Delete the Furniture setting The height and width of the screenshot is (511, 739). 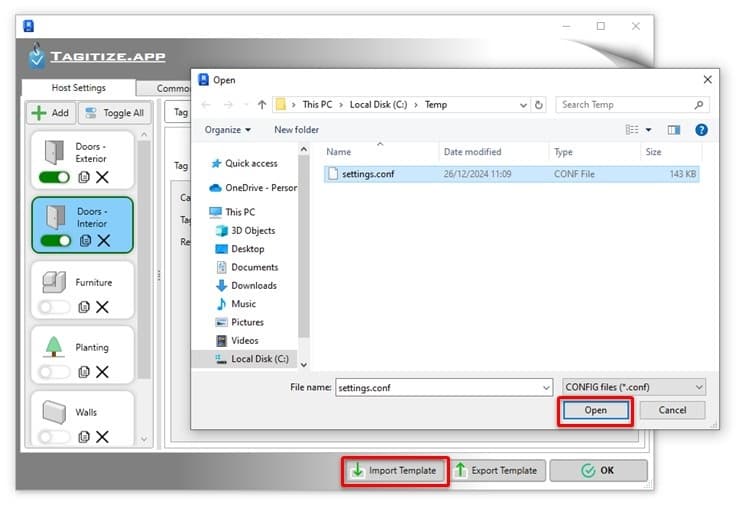click(102, 307)
